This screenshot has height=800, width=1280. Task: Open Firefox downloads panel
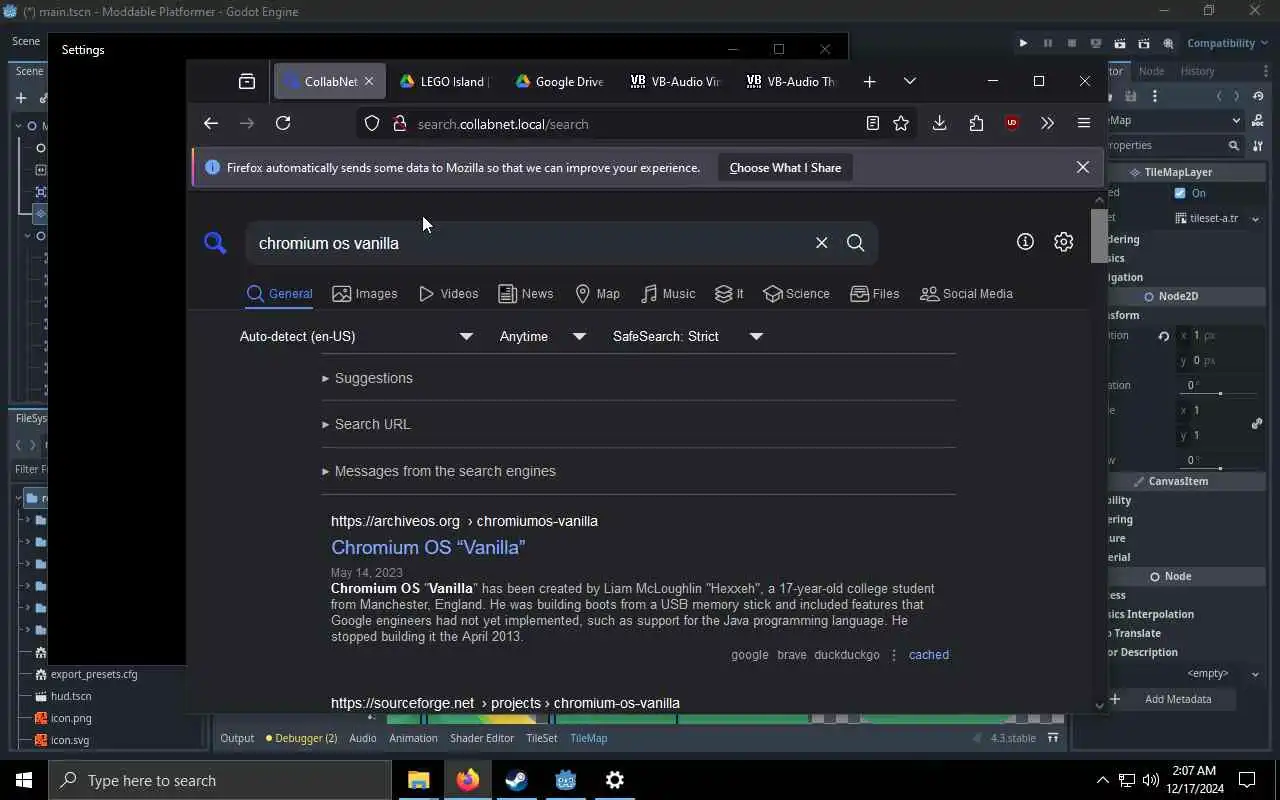[939, 123]
